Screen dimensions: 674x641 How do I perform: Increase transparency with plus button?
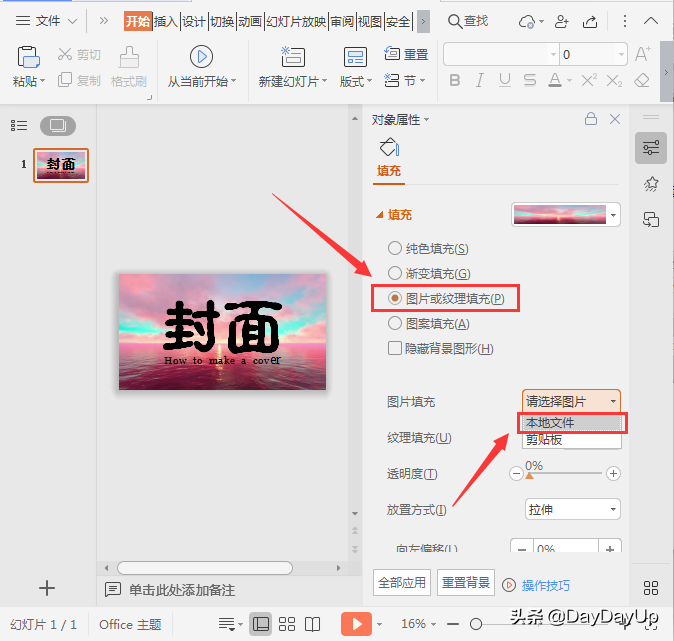(x=613, y=473)
